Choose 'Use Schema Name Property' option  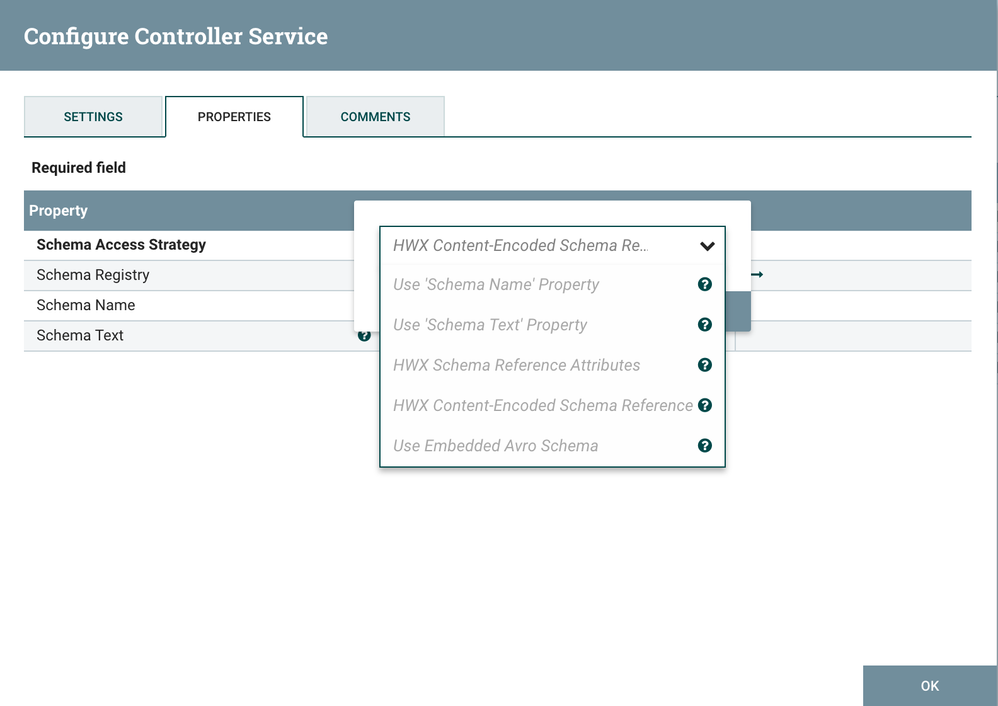point(496,285)
